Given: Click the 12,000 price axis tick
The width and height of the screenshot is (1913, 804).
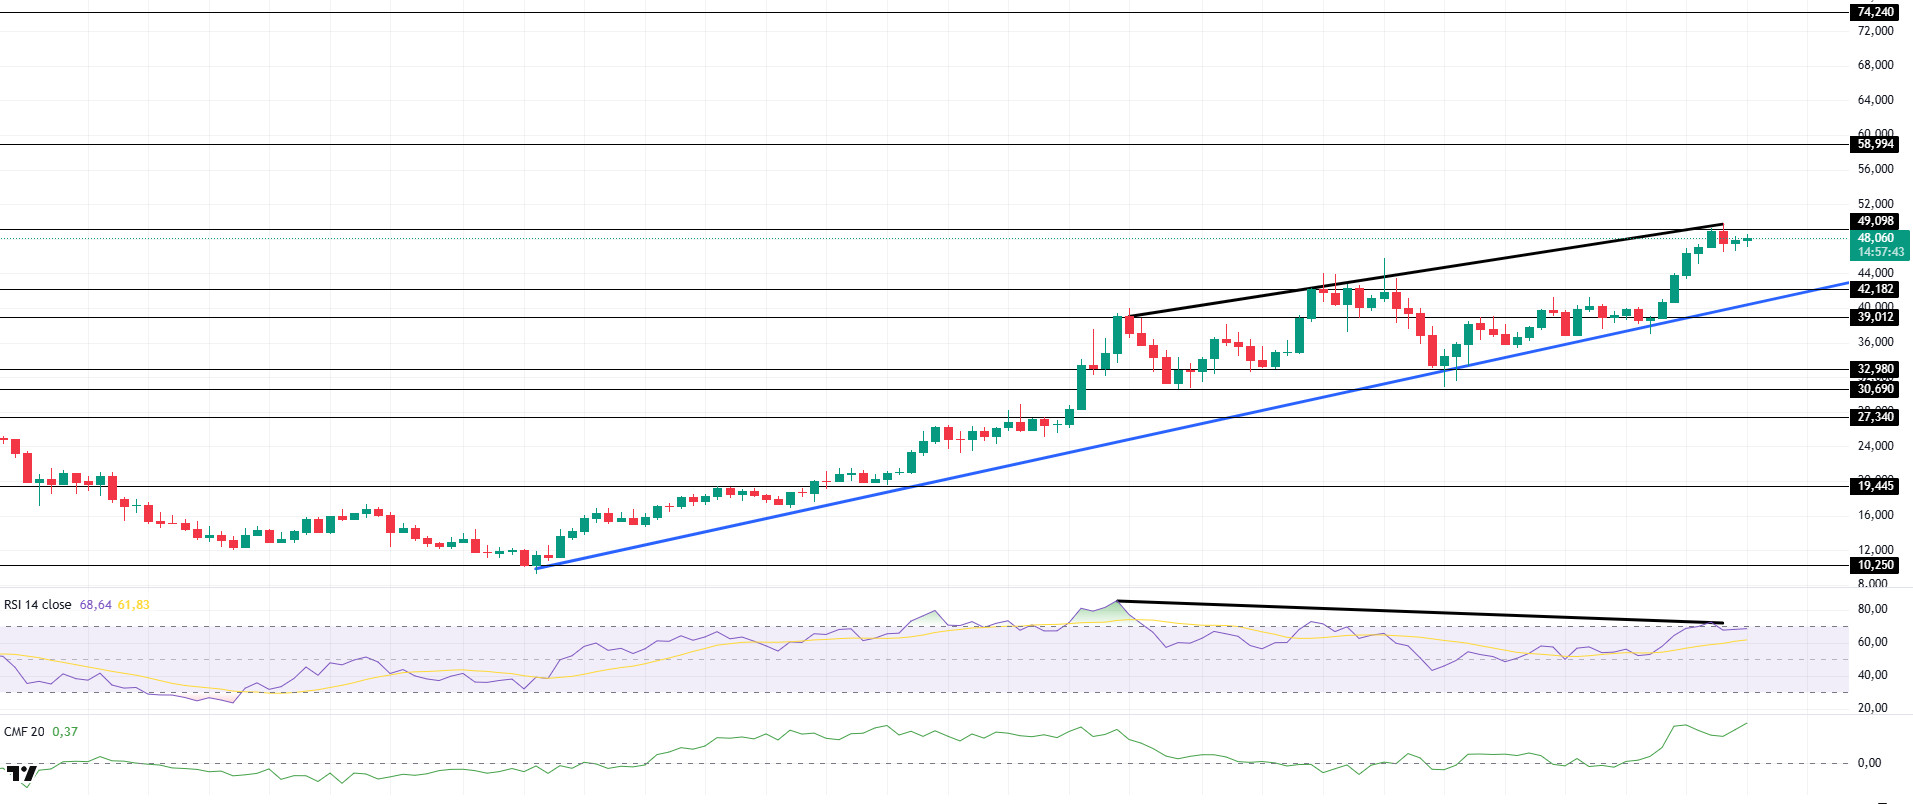Looking at the screenshot, I should (x=1875, y=550).
